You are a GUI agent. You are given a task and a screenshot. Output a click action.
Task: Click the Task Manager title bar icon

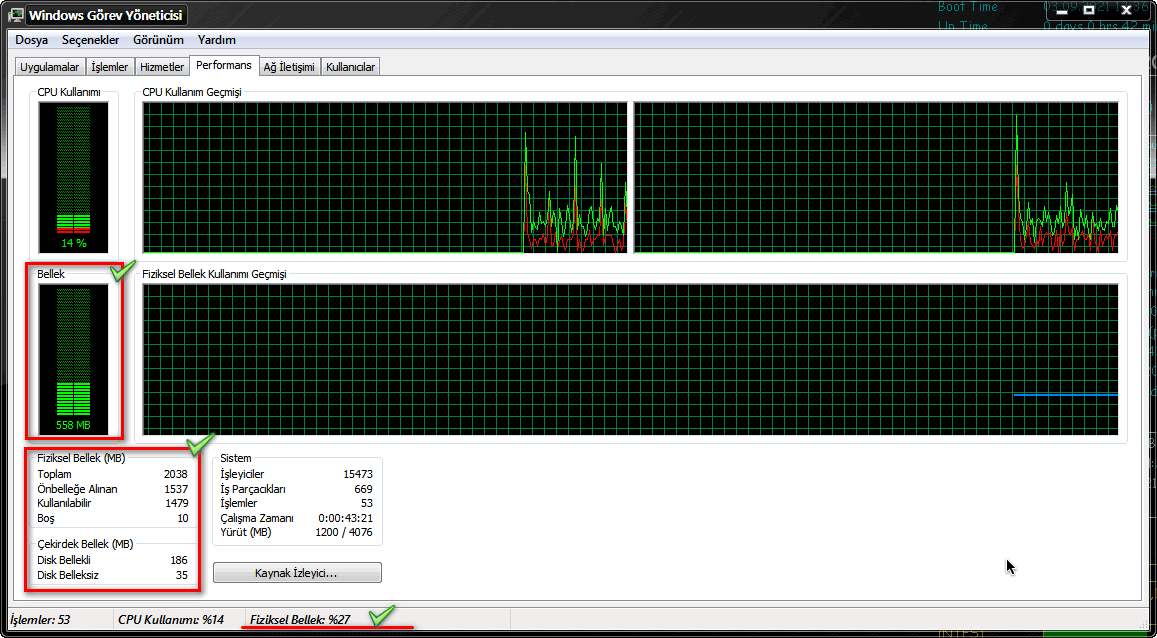click(17, 15)
